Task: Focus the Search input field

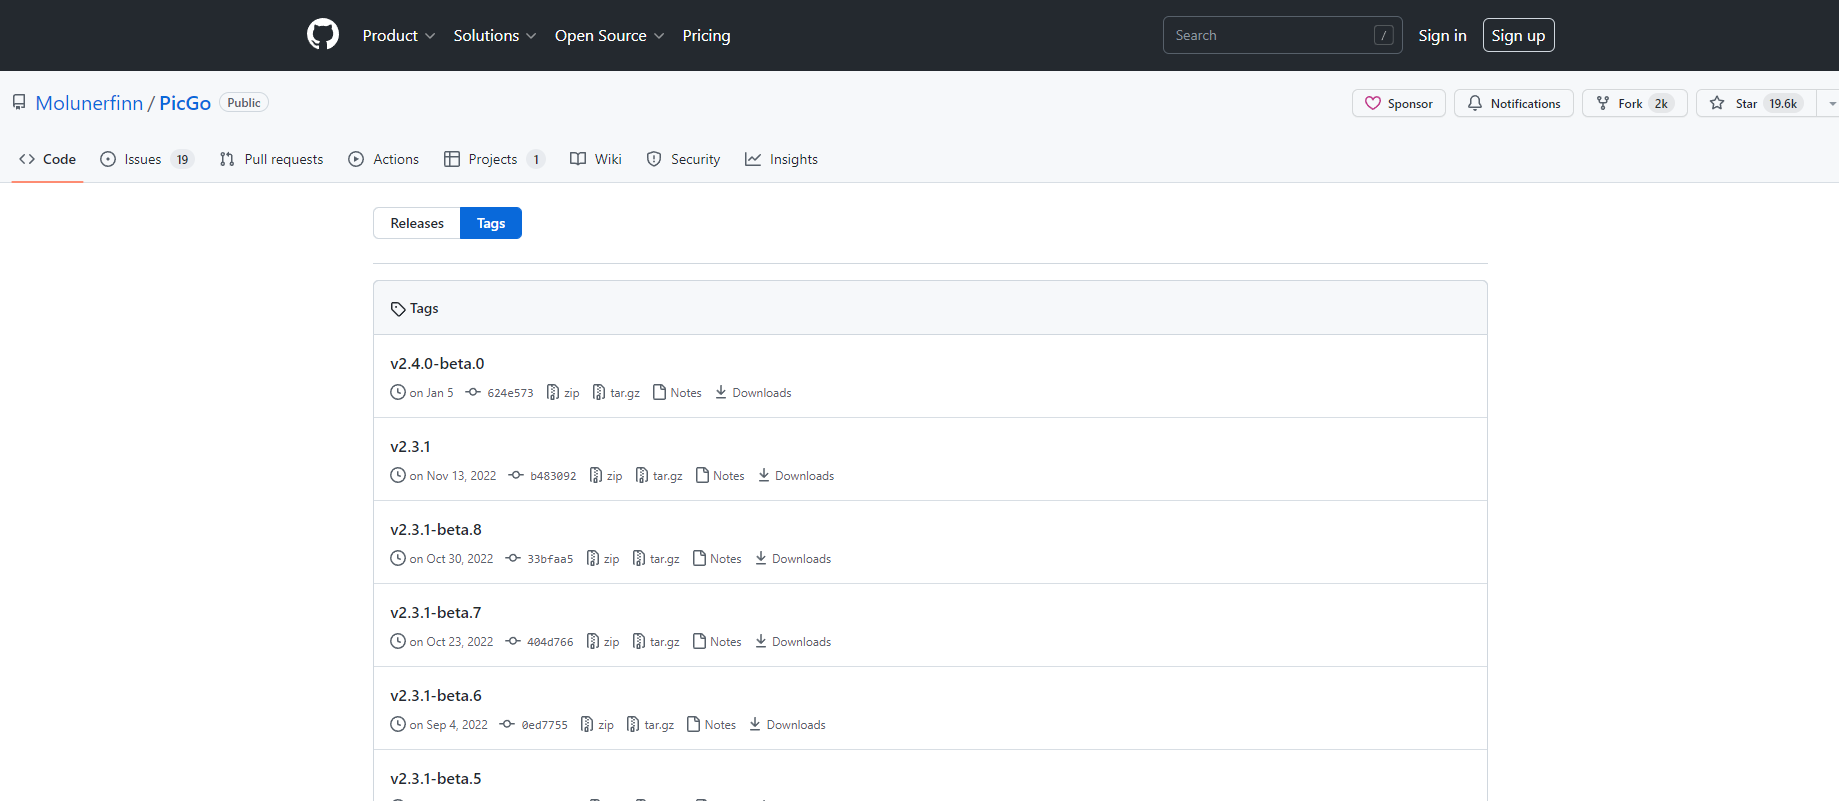Action: coord(1282,35)
